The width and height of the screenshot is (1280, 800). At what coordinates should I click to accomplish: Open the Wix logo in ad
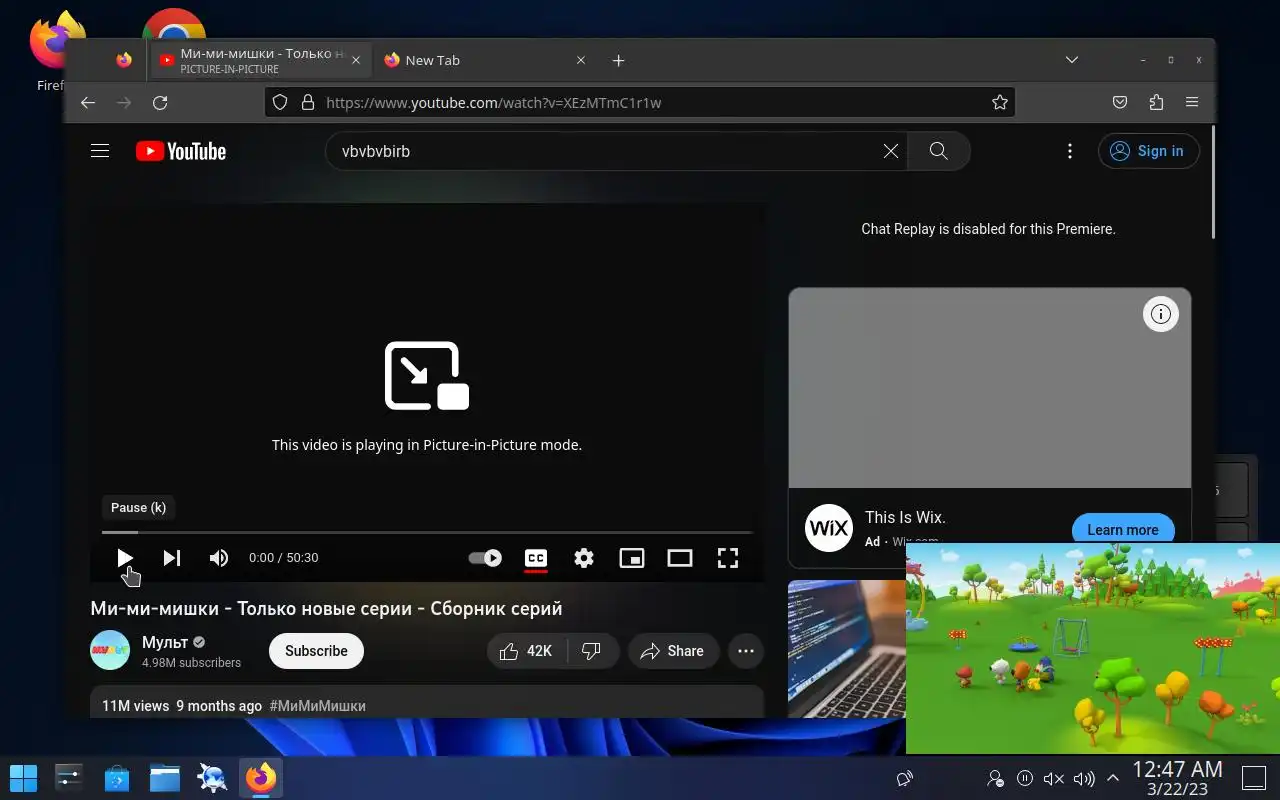[829, 527]
